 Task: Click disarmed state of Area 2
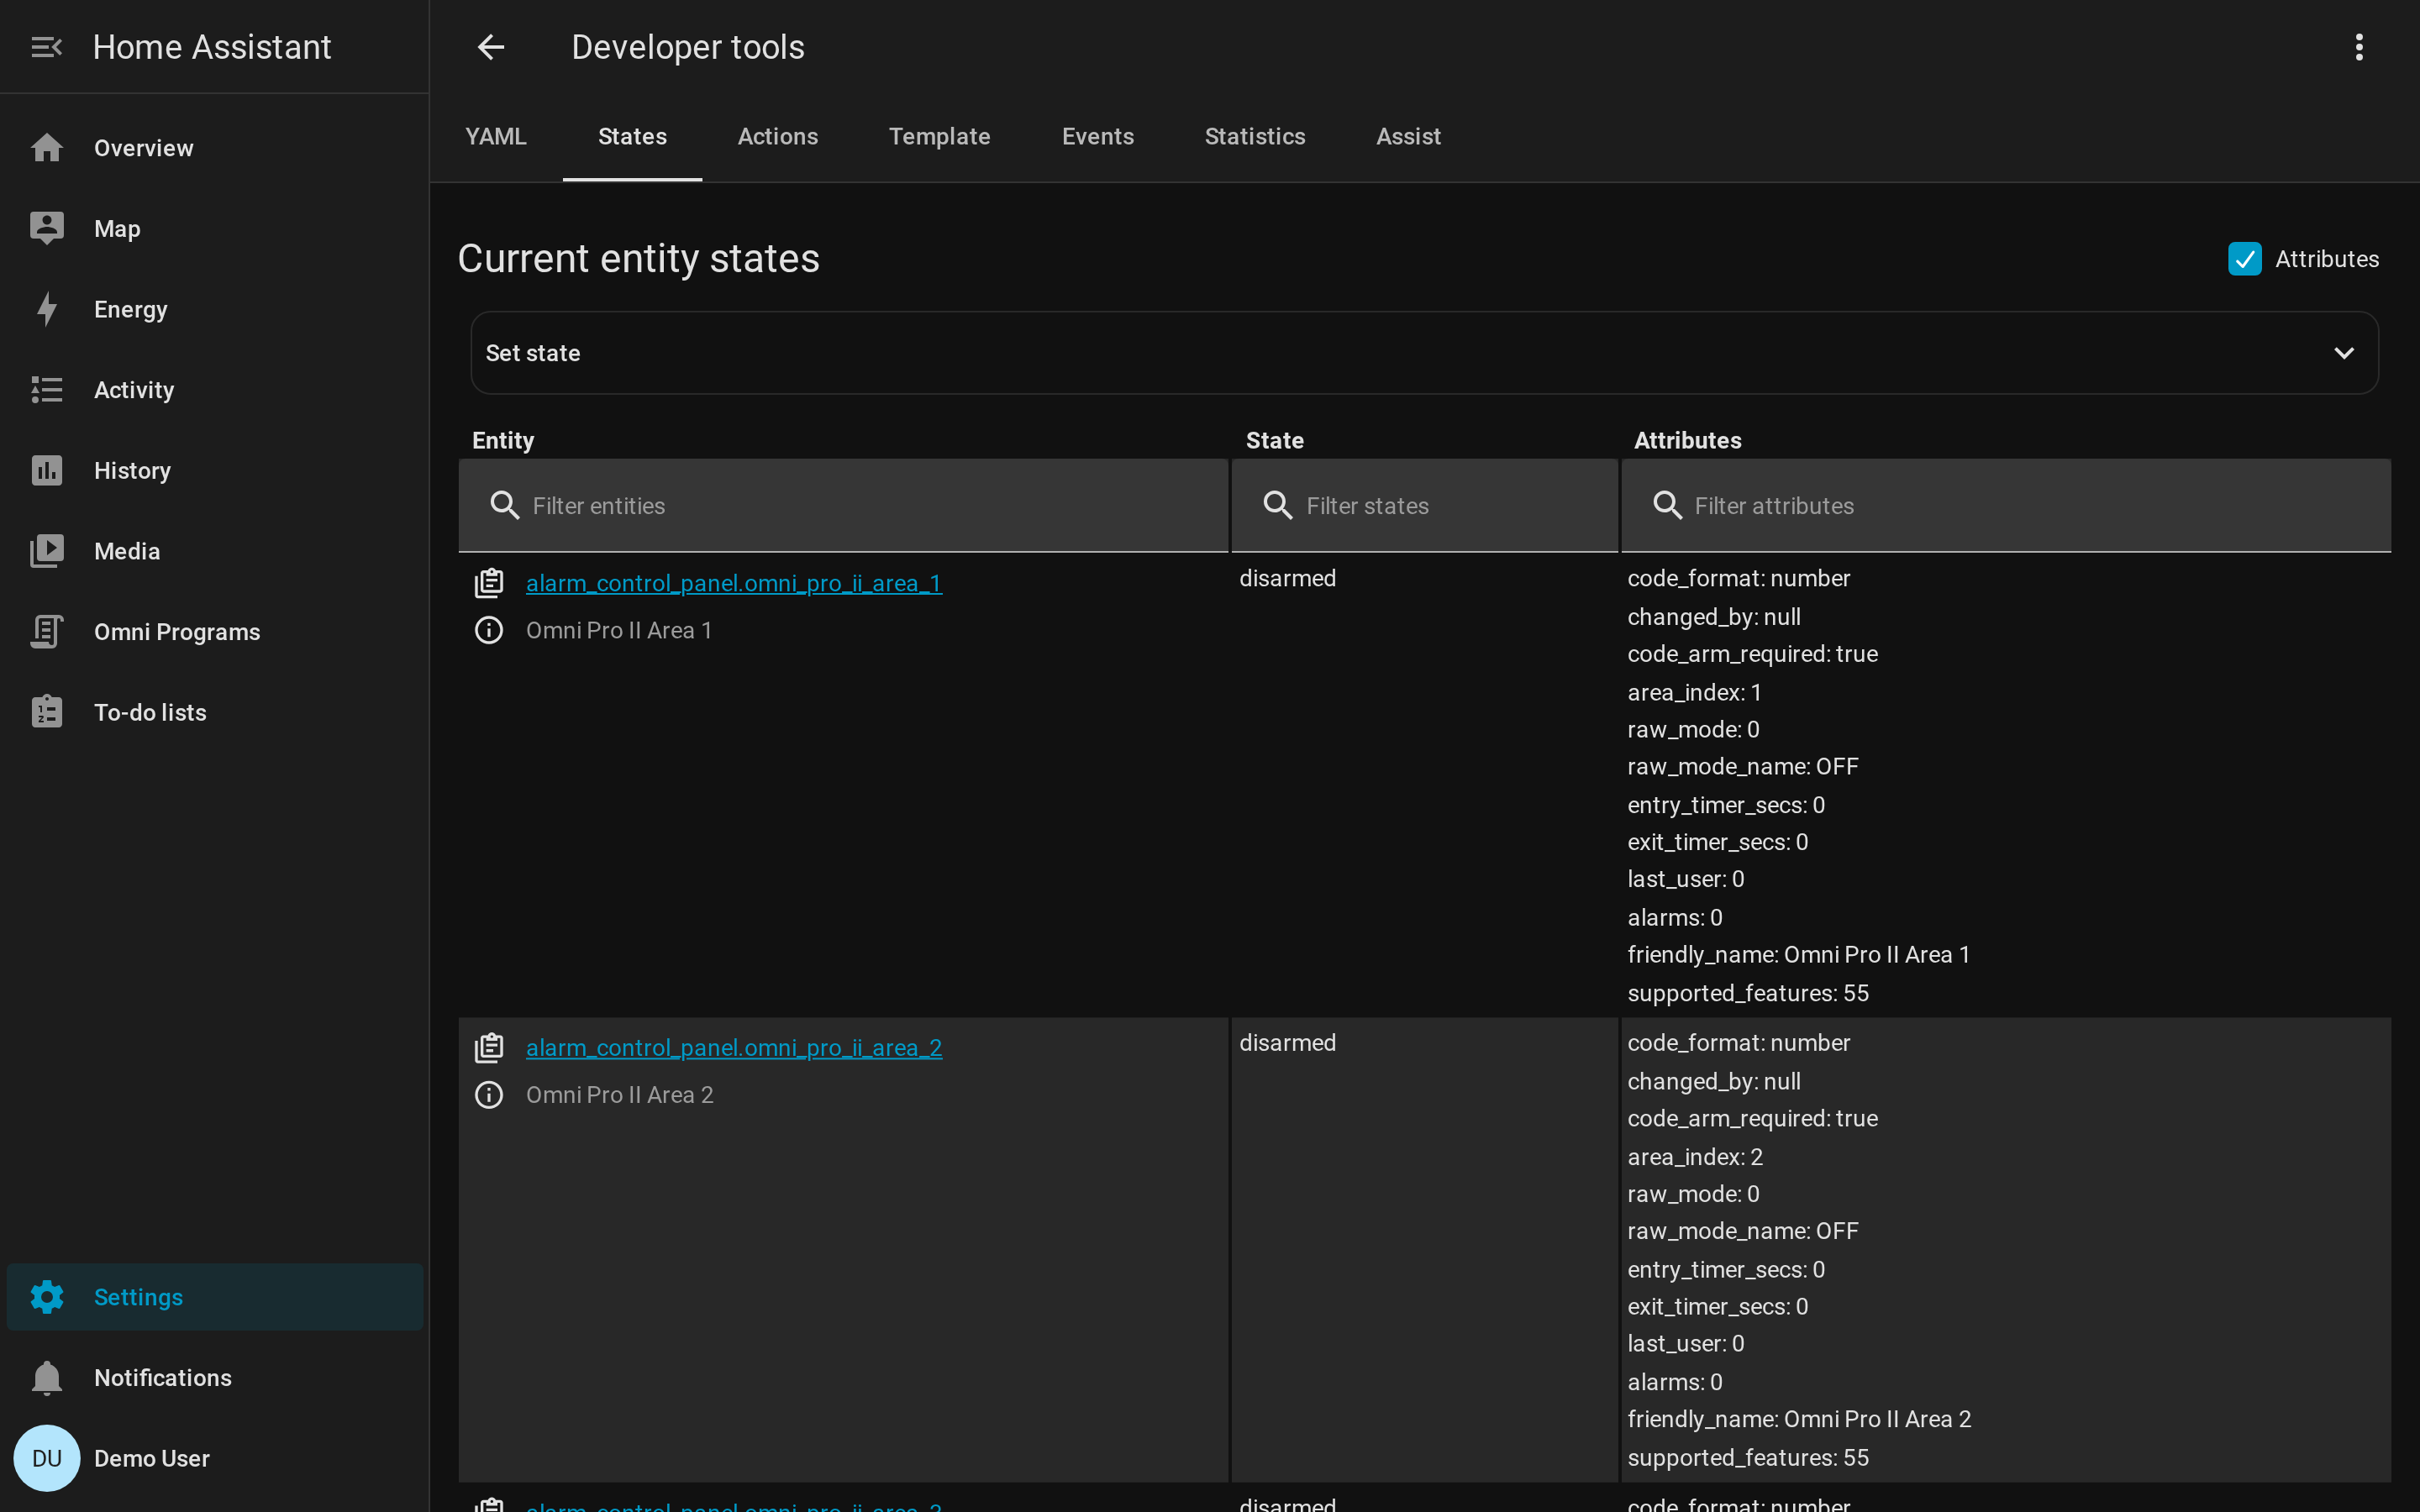pos(1287,1043)
